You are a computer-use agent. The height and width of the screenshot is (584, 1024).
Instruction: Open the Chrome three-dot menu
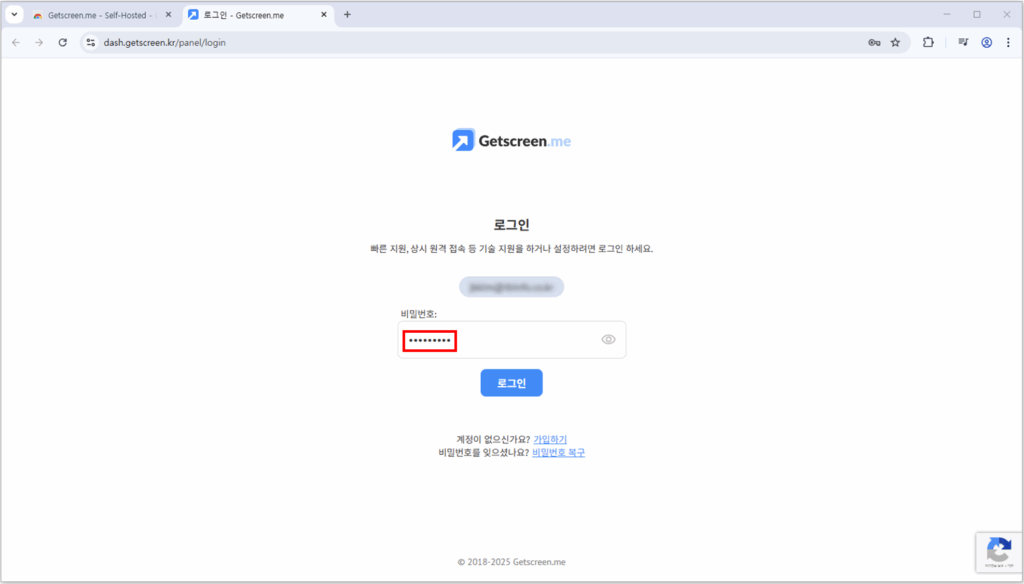click(x=1008, y=42)
